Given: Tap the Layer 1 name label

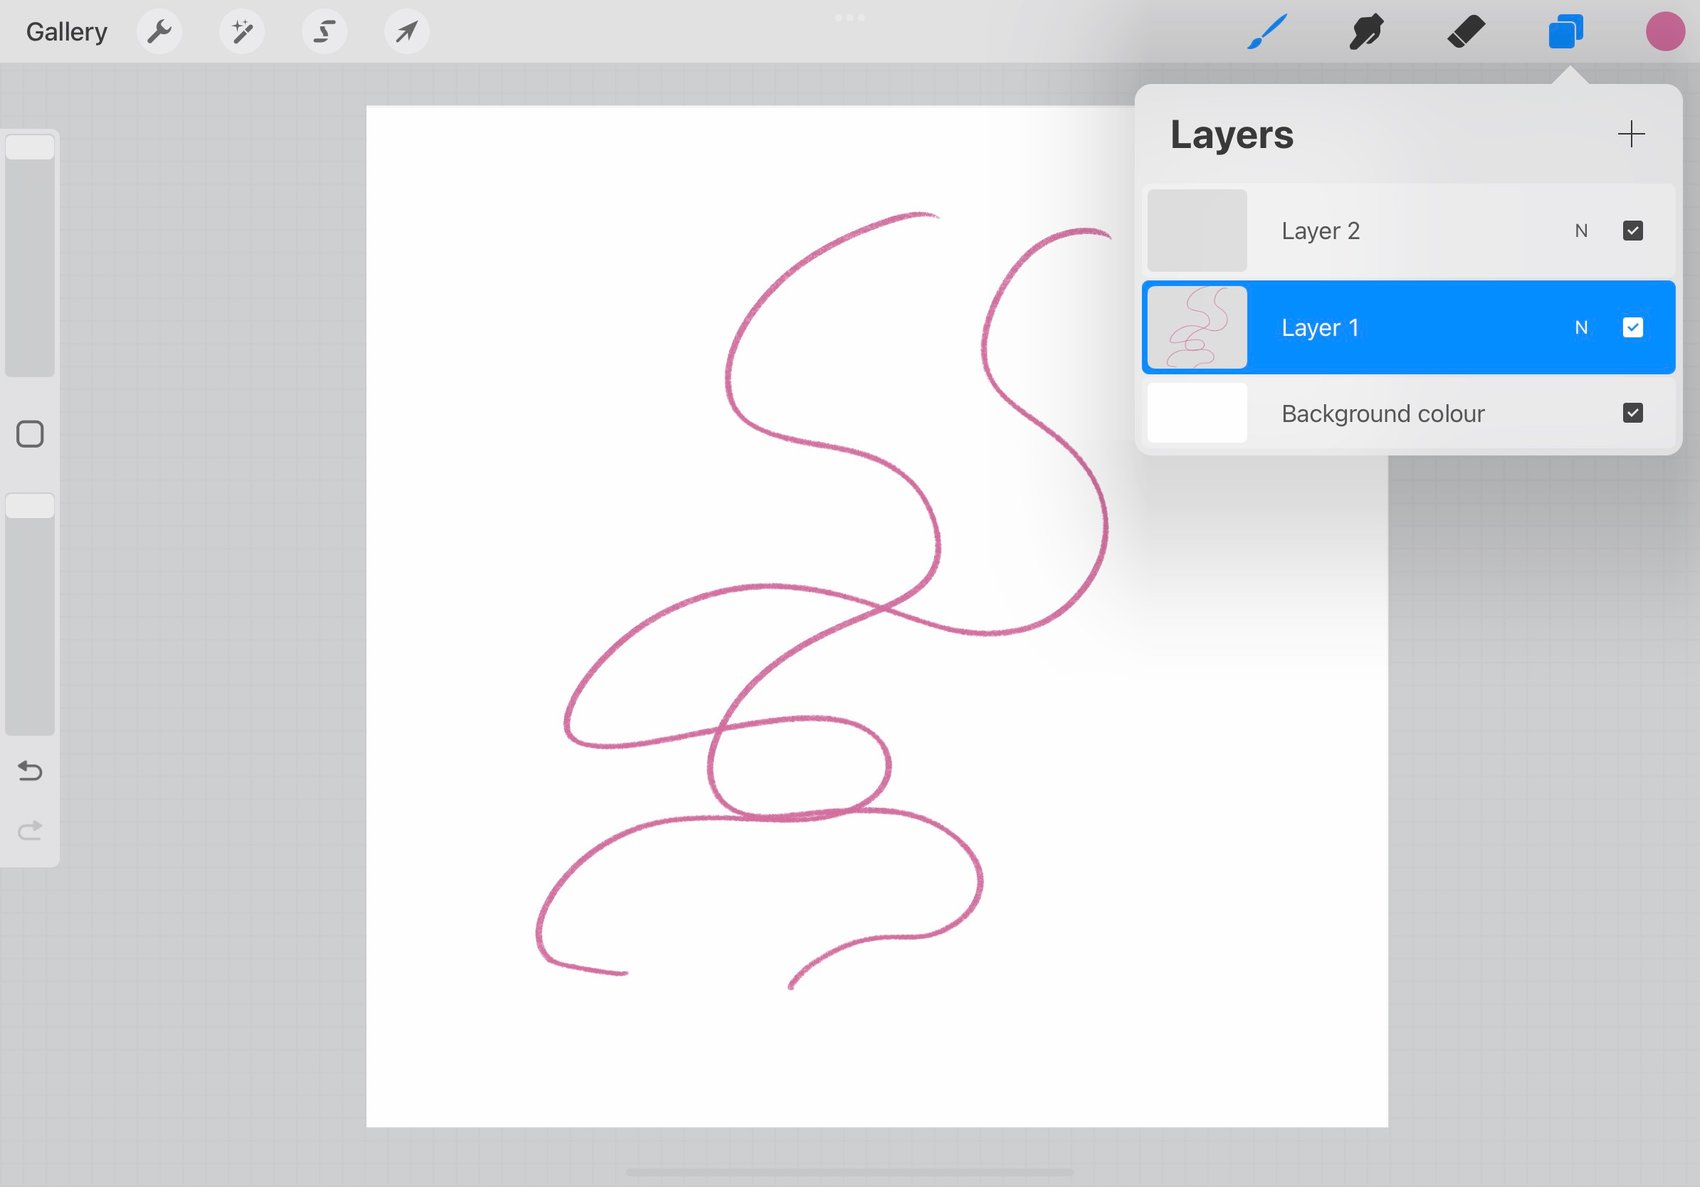Looking at the screenshot, I should (1320, 328).
